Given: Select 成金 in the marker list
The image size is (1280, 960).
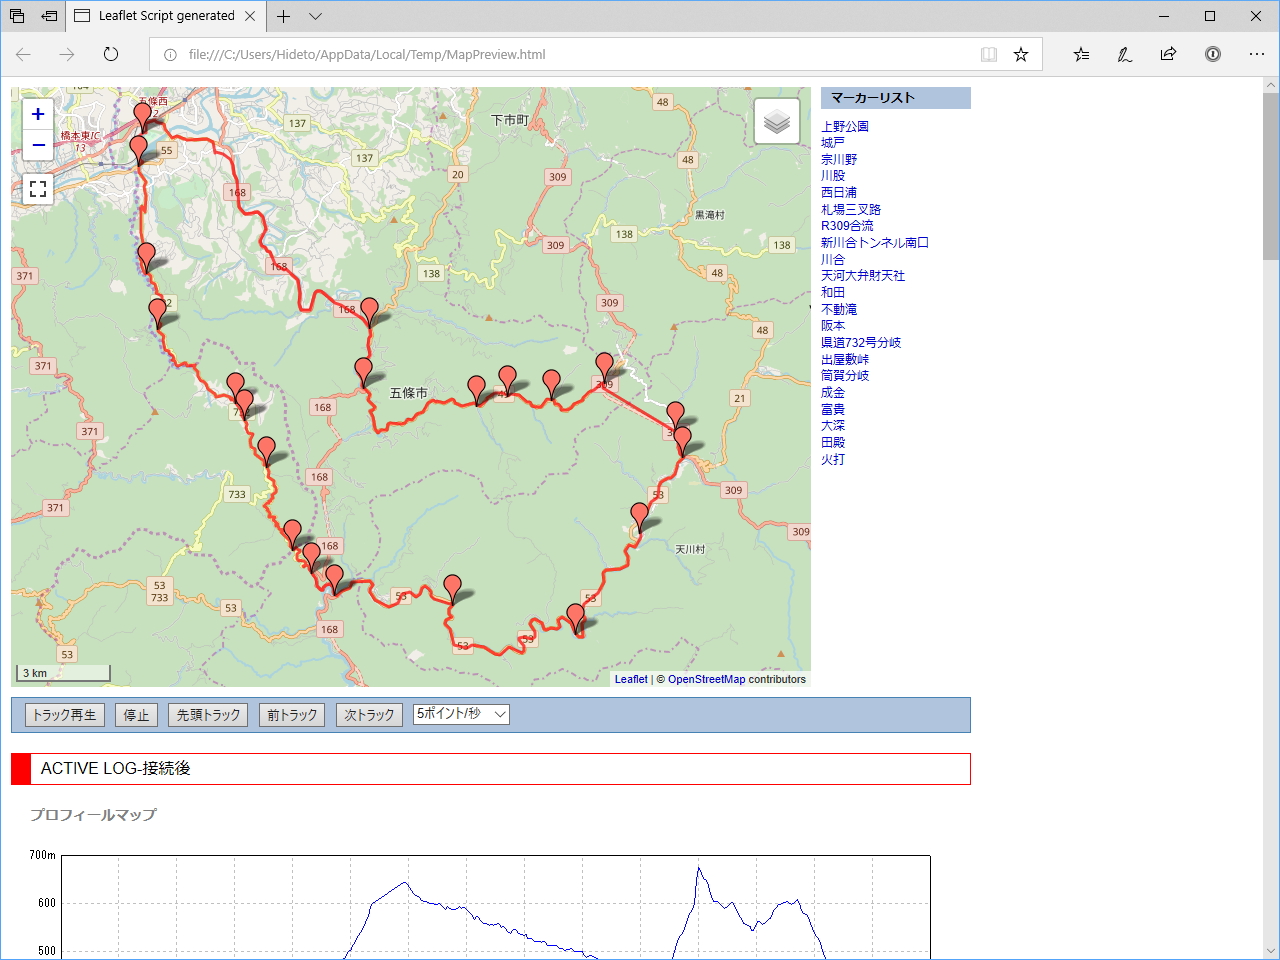Looking at the screenshot, I should (833, 393).
